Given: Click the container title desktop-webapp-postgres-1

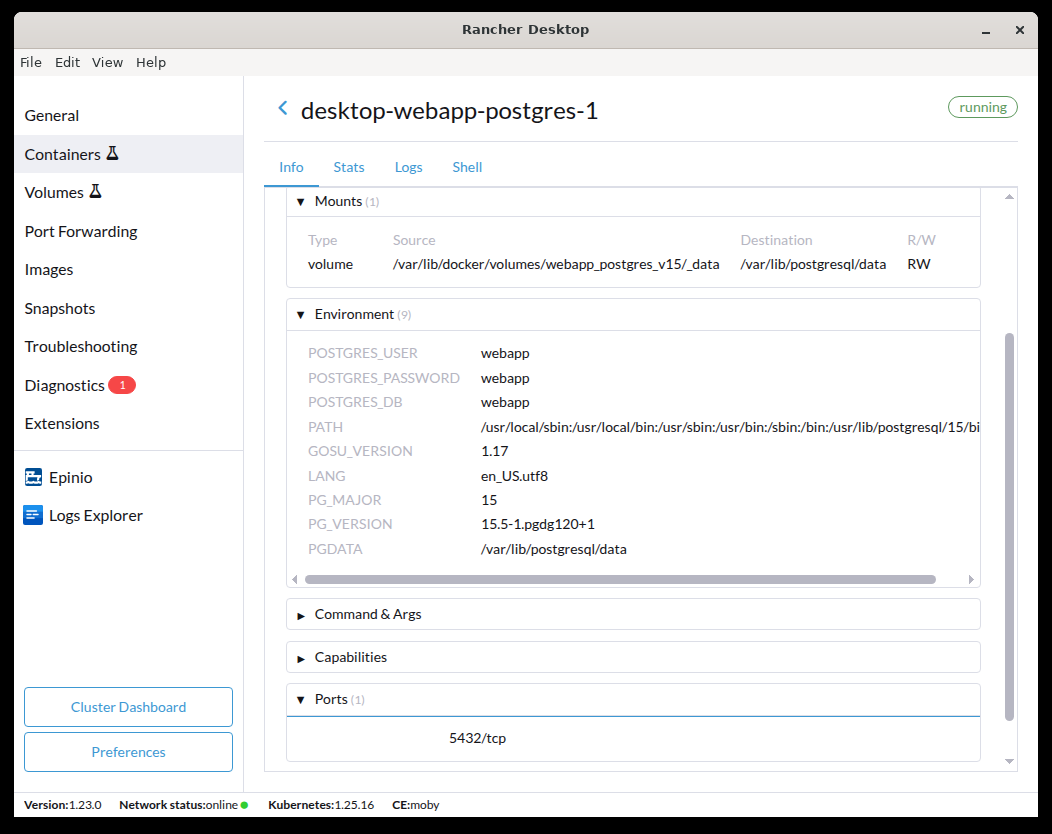Looking at the screenshot, I should tap(449, 111).
